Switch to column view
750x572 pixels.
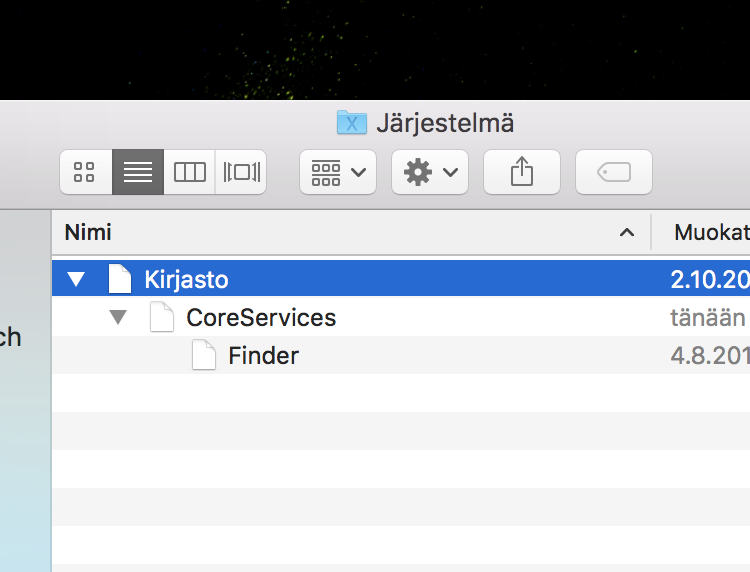[189, 172]
